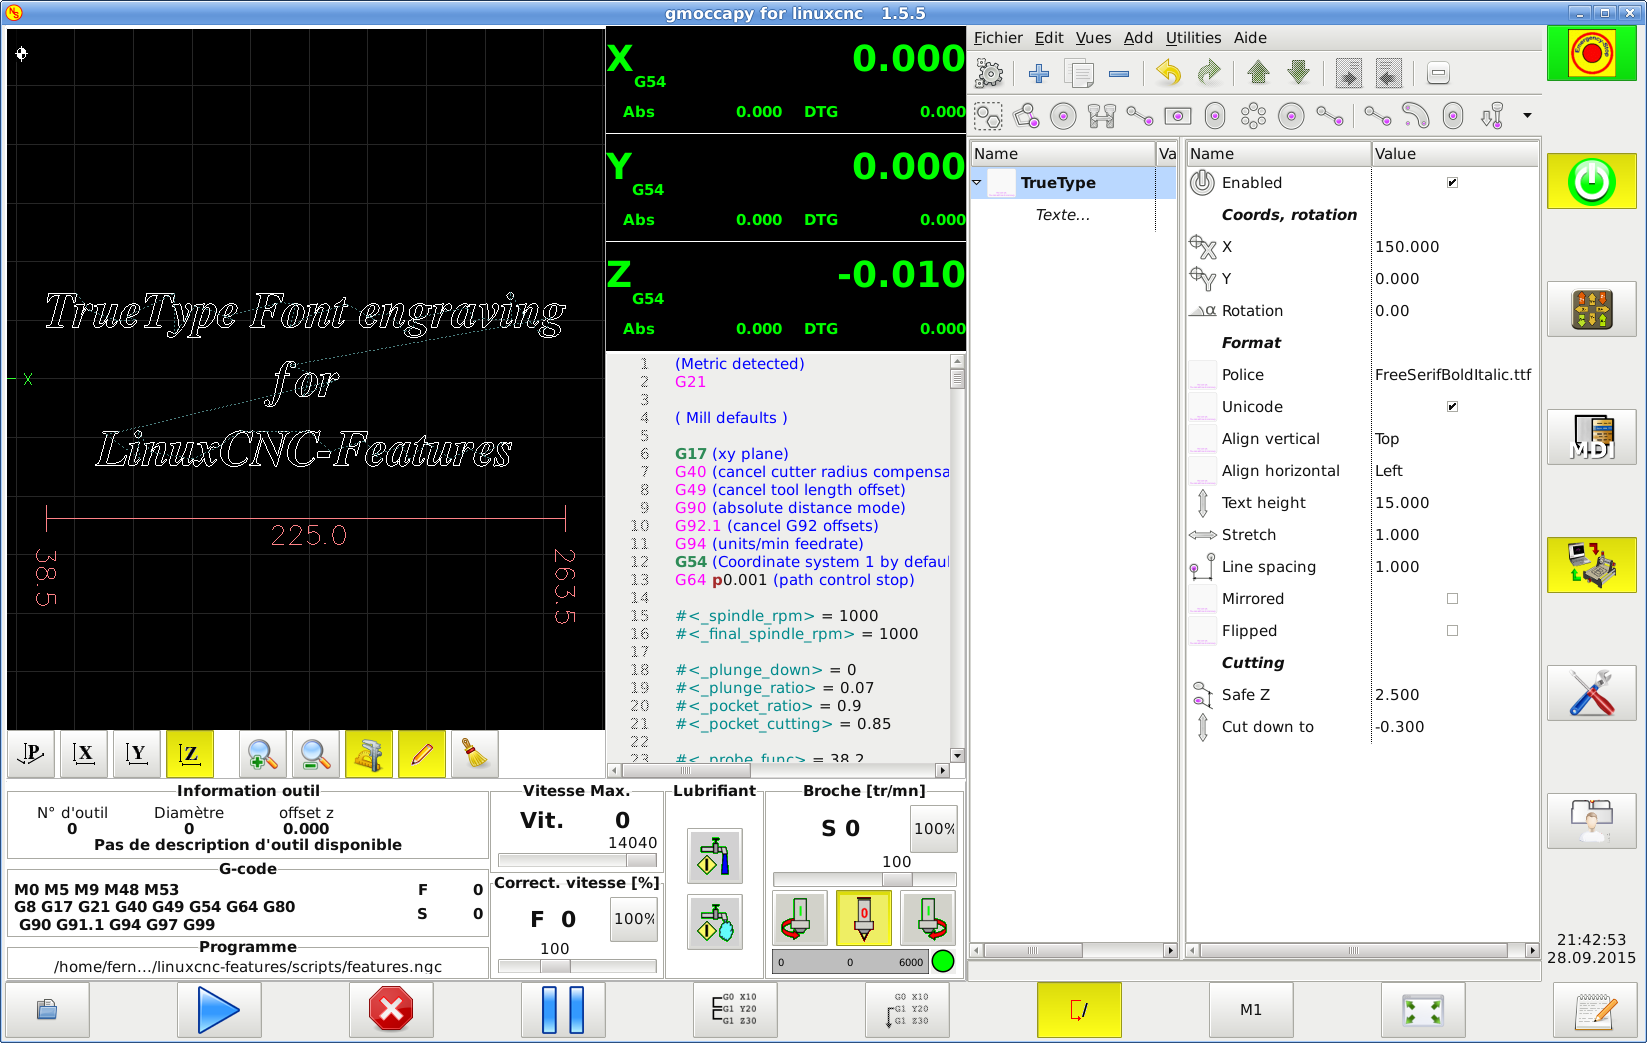Step through program line by line

click(x=735, y=1010)
